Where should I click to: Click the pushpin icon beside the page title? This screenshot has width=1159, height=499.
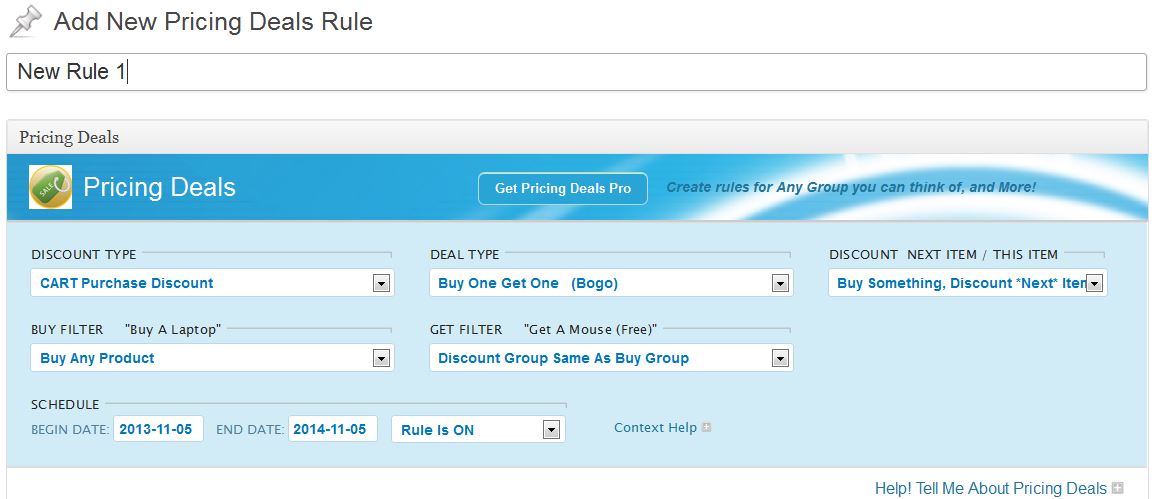pyautogui.click(x=25, y=21)
